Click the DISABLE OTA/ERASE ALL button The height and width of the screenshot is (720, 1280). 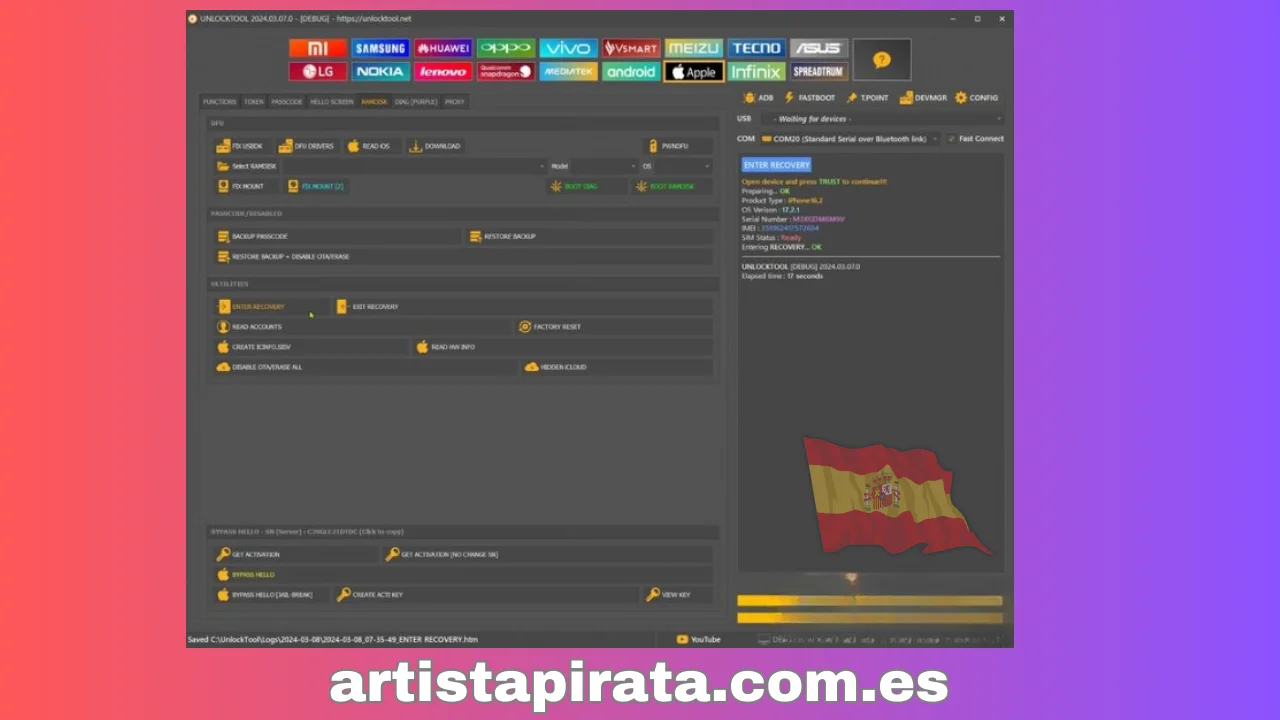[x=365, y=367]
